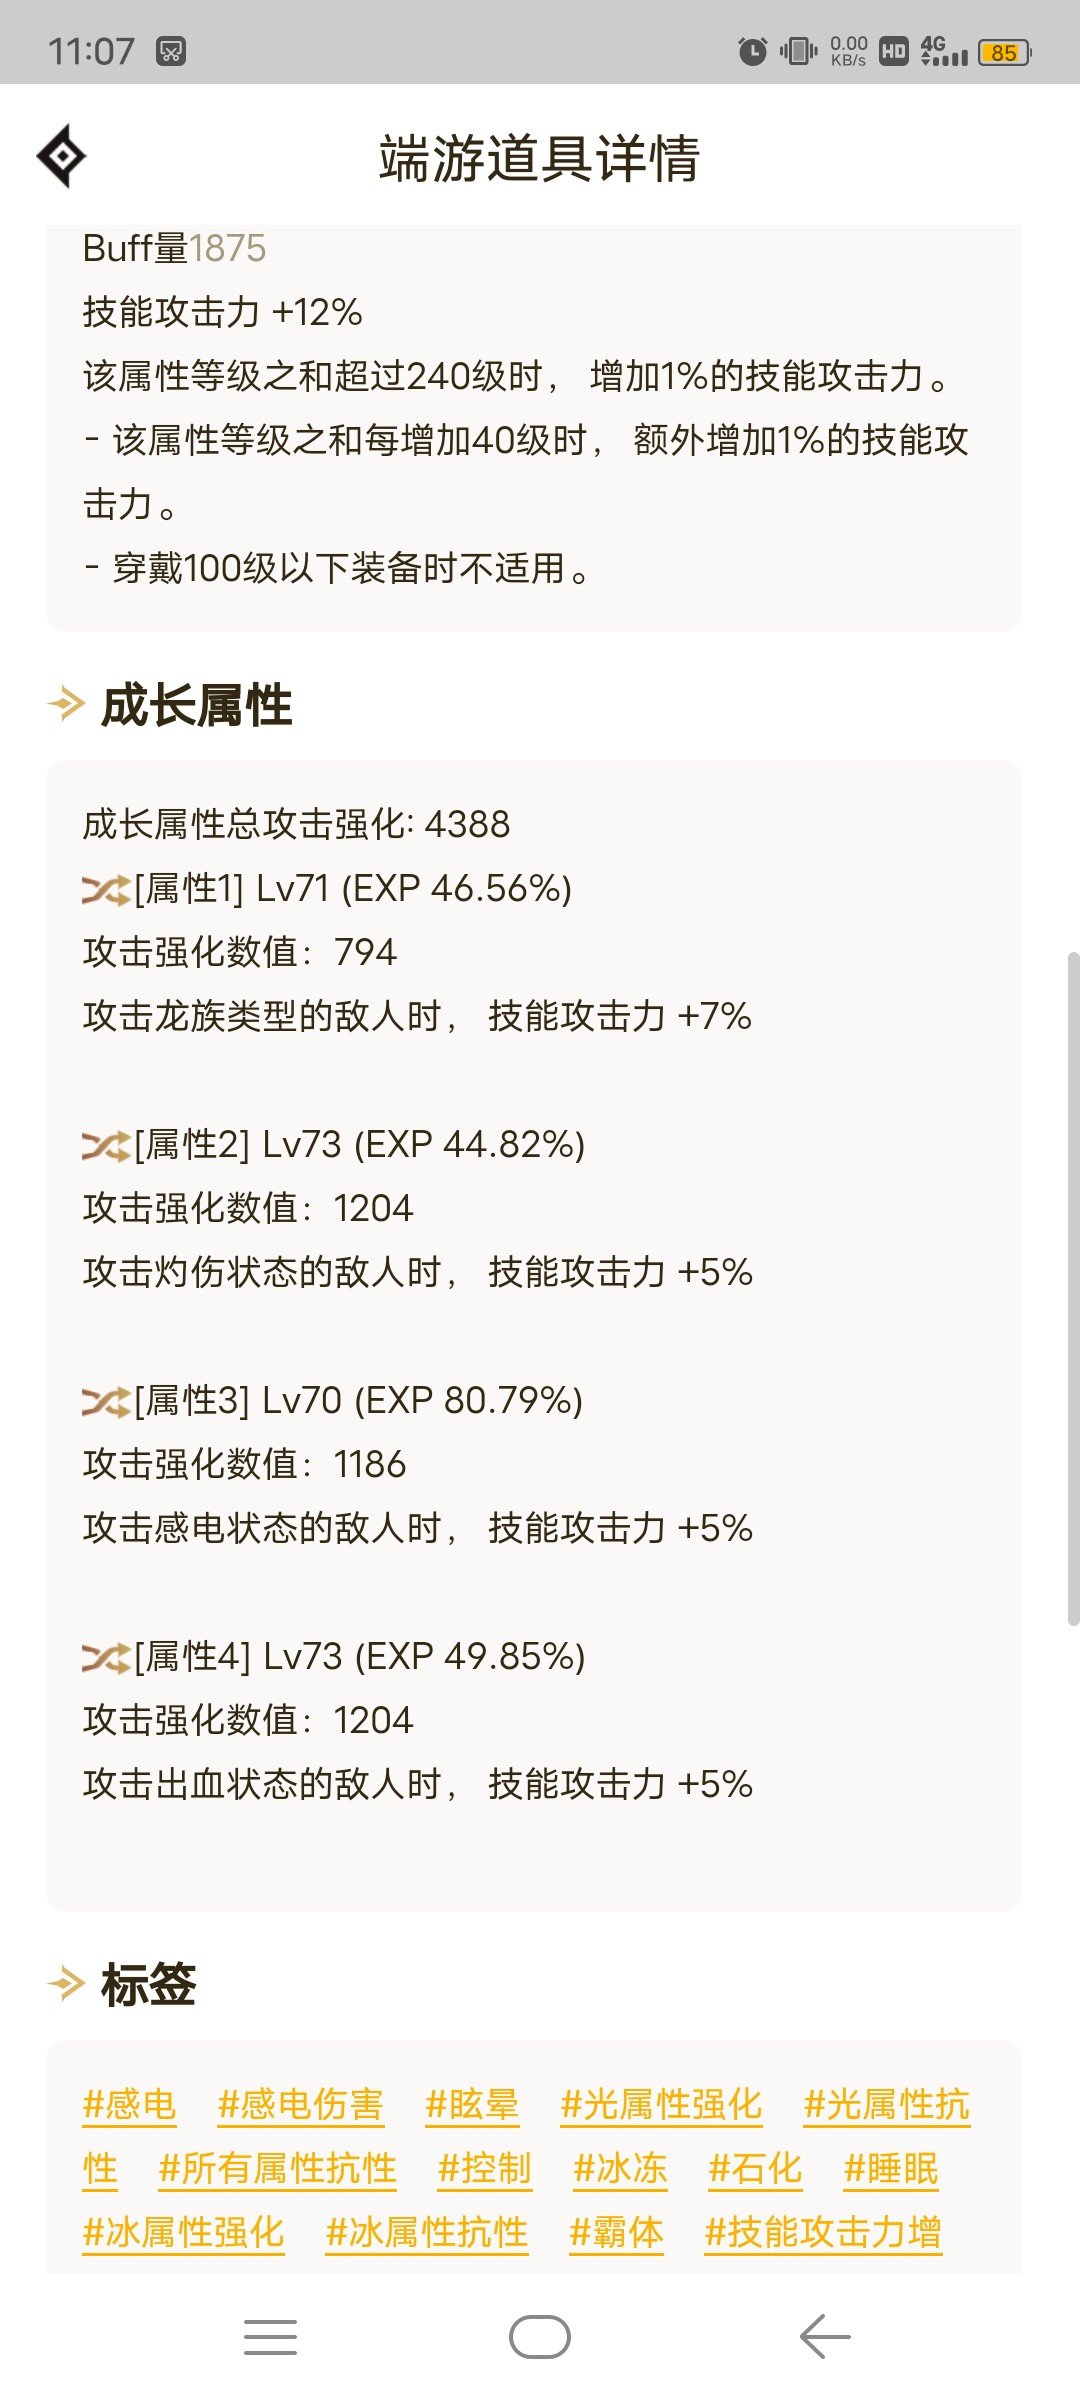
Task: Select the #控制 tag
Action: 484,2168
